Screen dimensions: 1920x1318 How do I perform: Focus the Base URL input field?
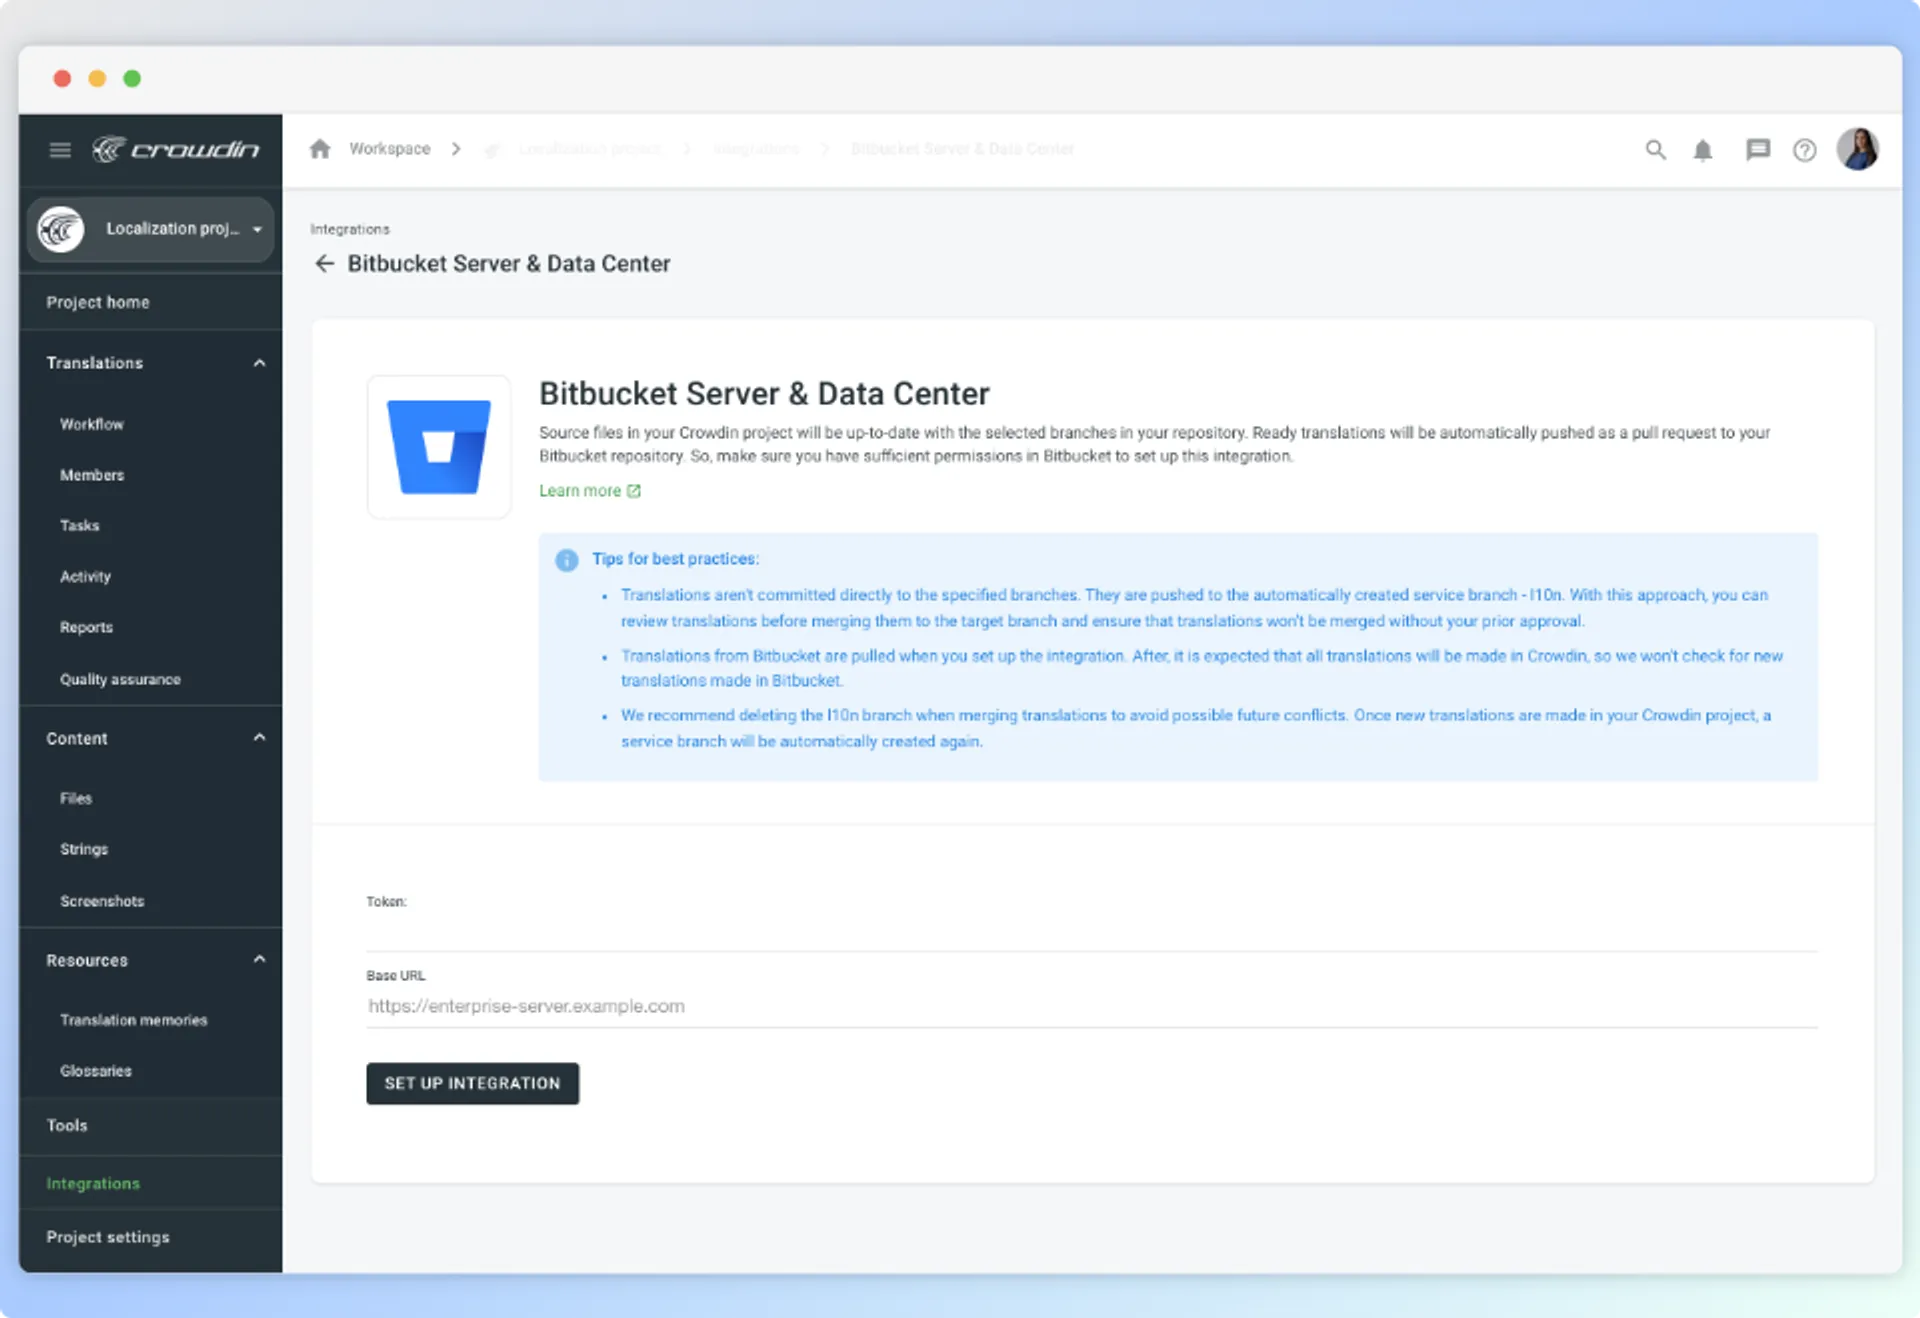(1092, 1006)
